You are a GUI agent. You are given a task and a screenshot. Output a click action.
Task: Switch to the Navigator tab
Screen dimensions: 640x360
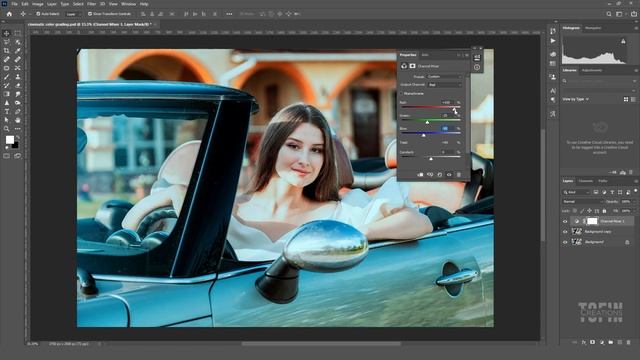point(593,28)
